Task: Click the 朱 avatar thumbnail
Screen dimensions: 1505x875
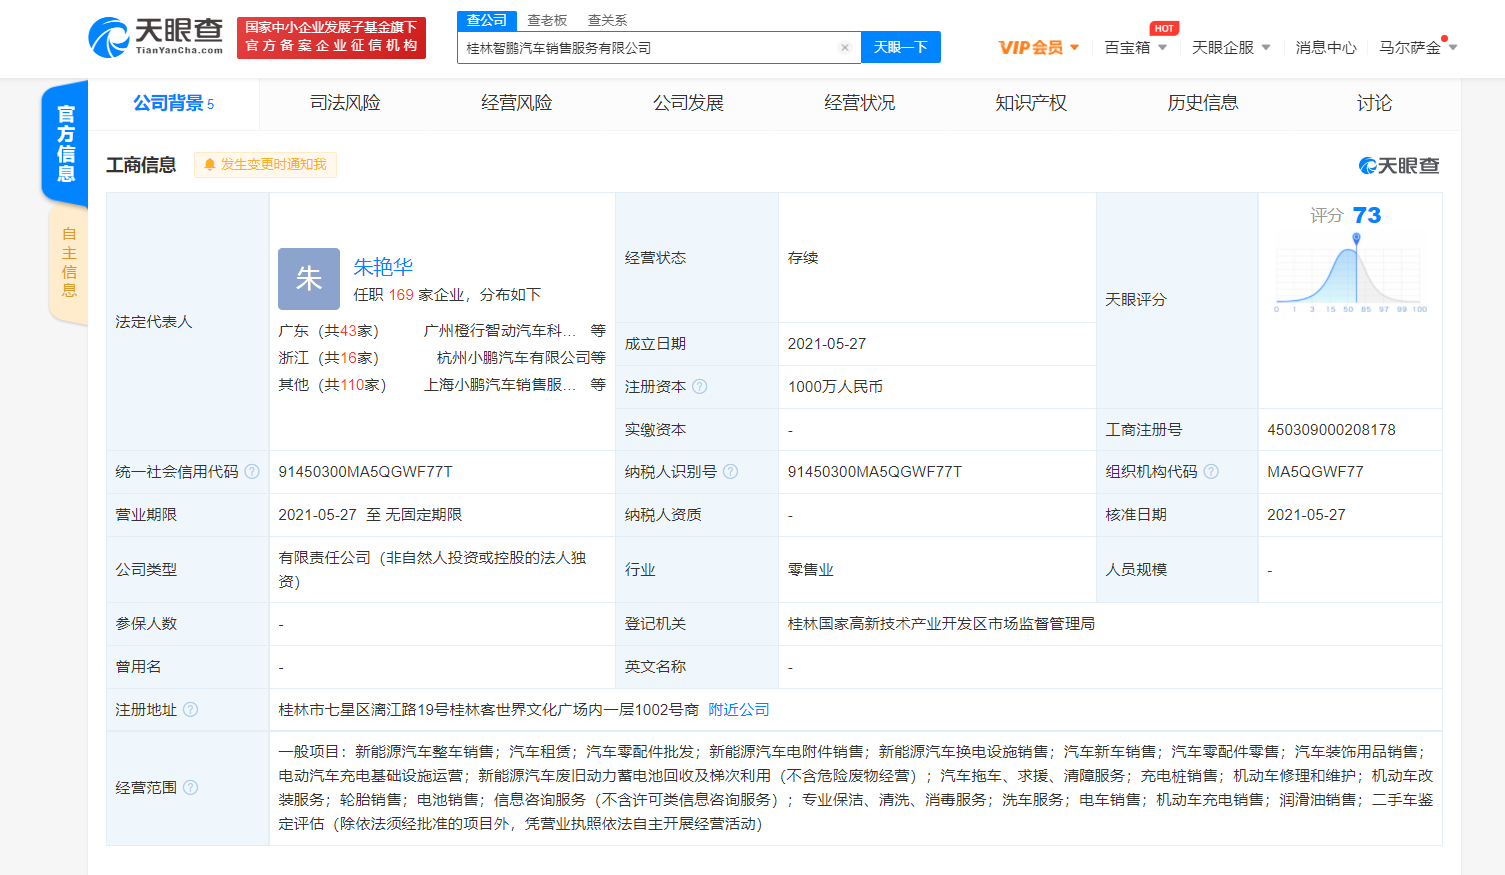Action: (x=309, y=279)
